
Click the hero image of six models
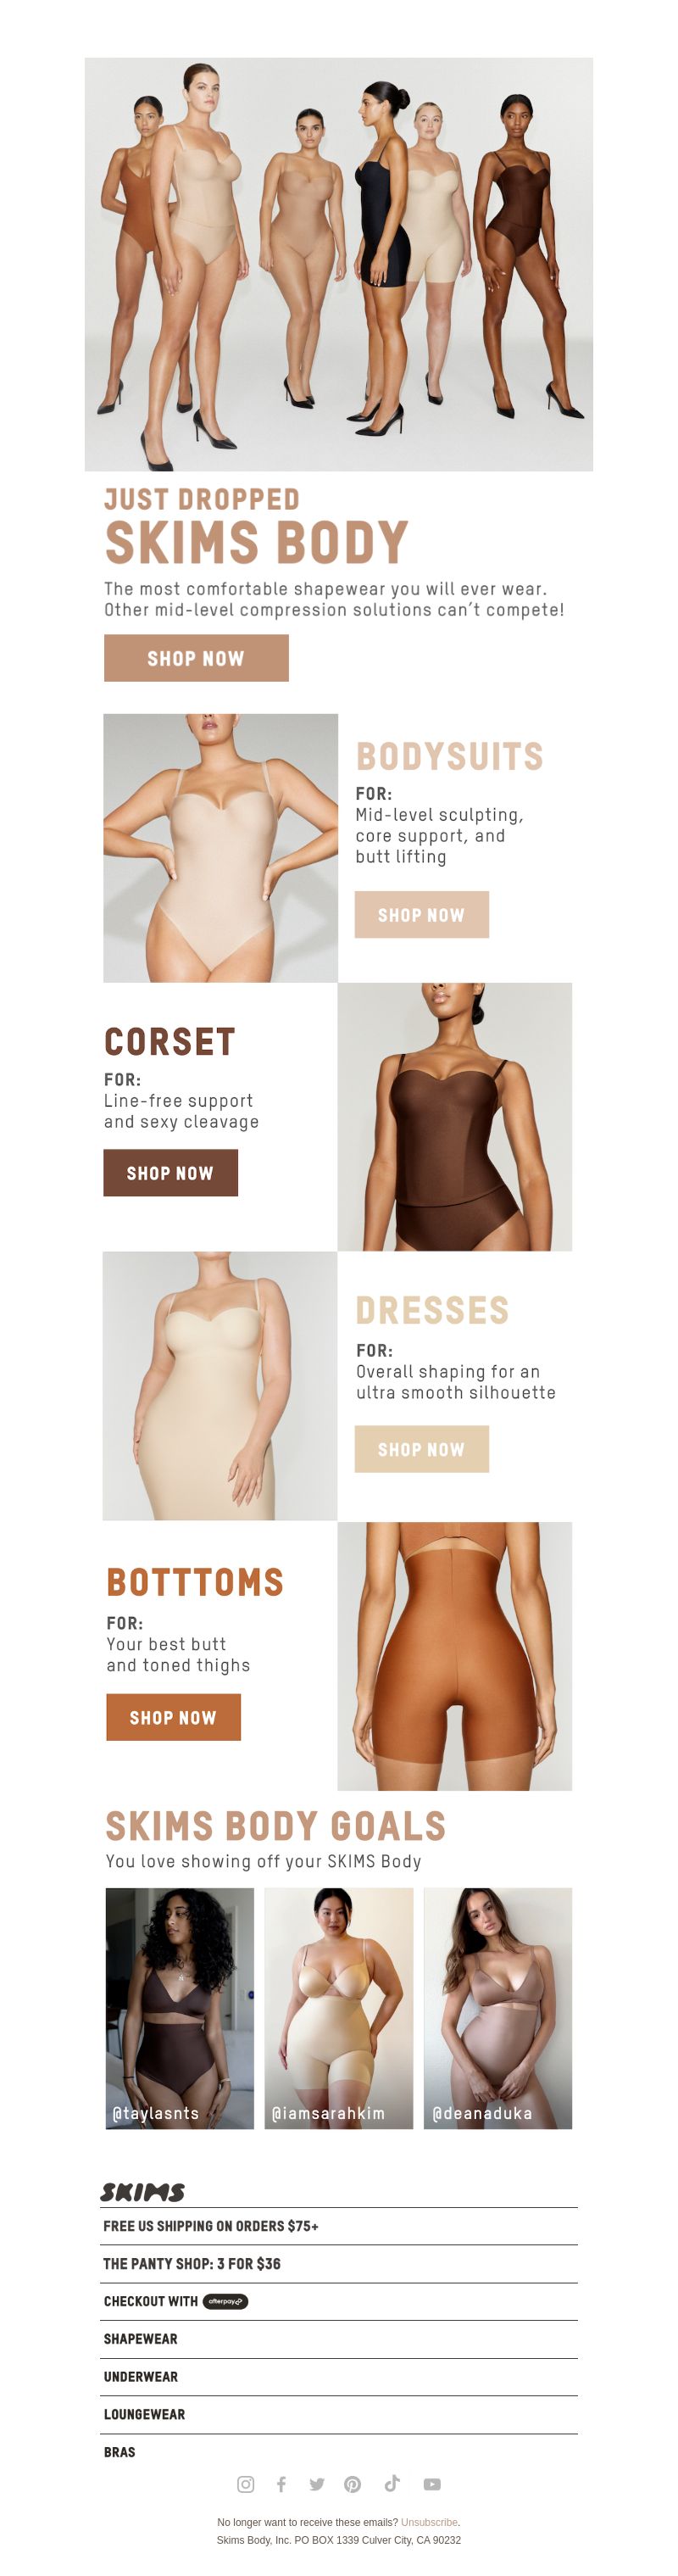tap(339, 264)
